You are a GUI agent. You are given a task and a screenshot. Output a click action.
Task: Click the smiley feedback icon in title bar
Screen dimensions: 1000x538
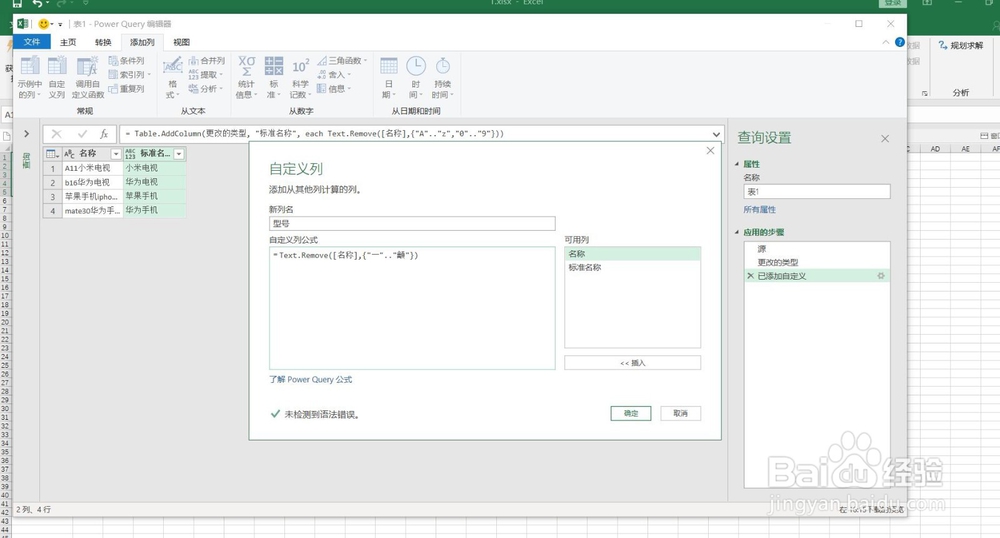(x=43, y=24)
